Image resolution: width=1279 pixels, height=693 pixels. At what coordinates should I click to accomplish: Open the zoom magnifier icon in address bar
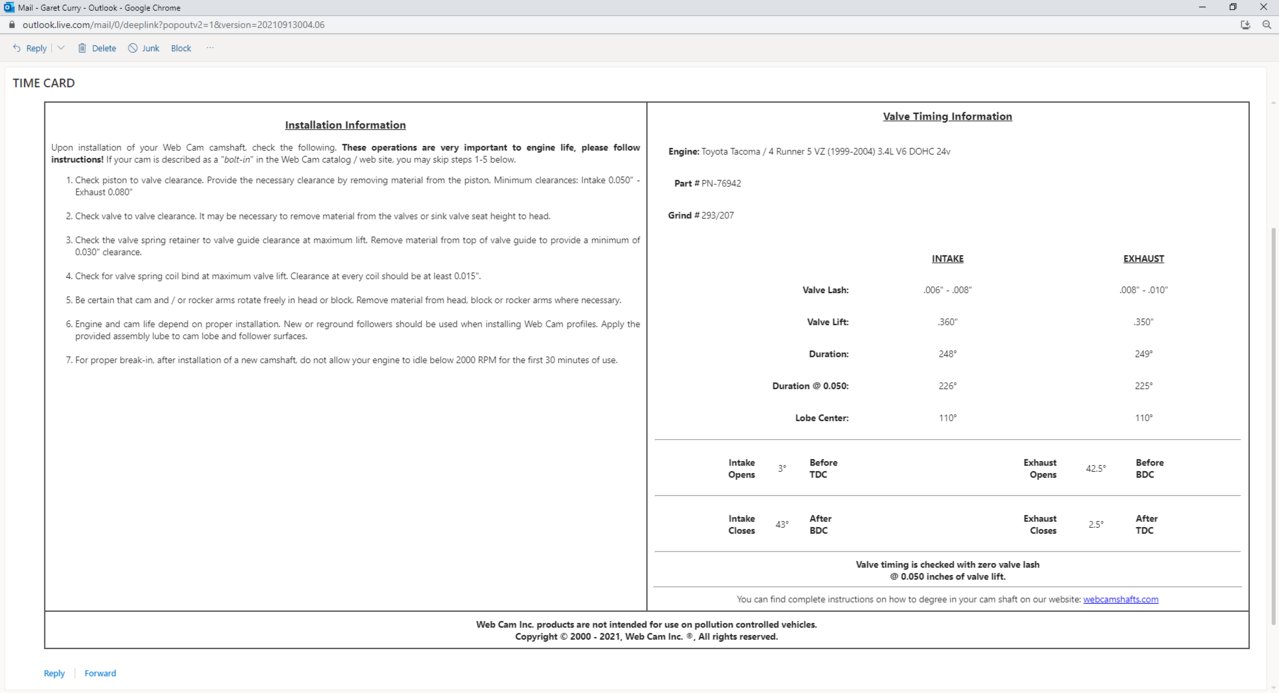pyautogui.click(x=1265, y=24)
